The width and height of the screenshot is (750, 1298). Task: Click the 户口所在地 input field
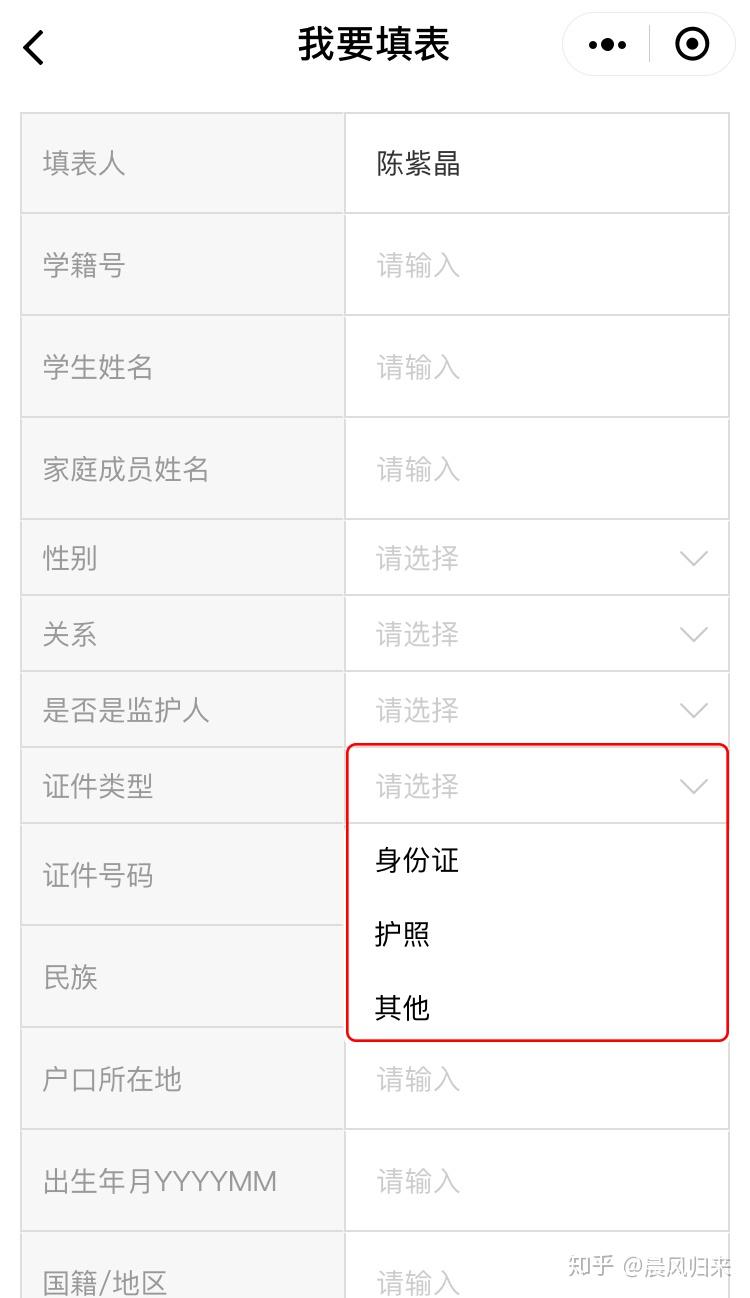tap(536, 1080)
